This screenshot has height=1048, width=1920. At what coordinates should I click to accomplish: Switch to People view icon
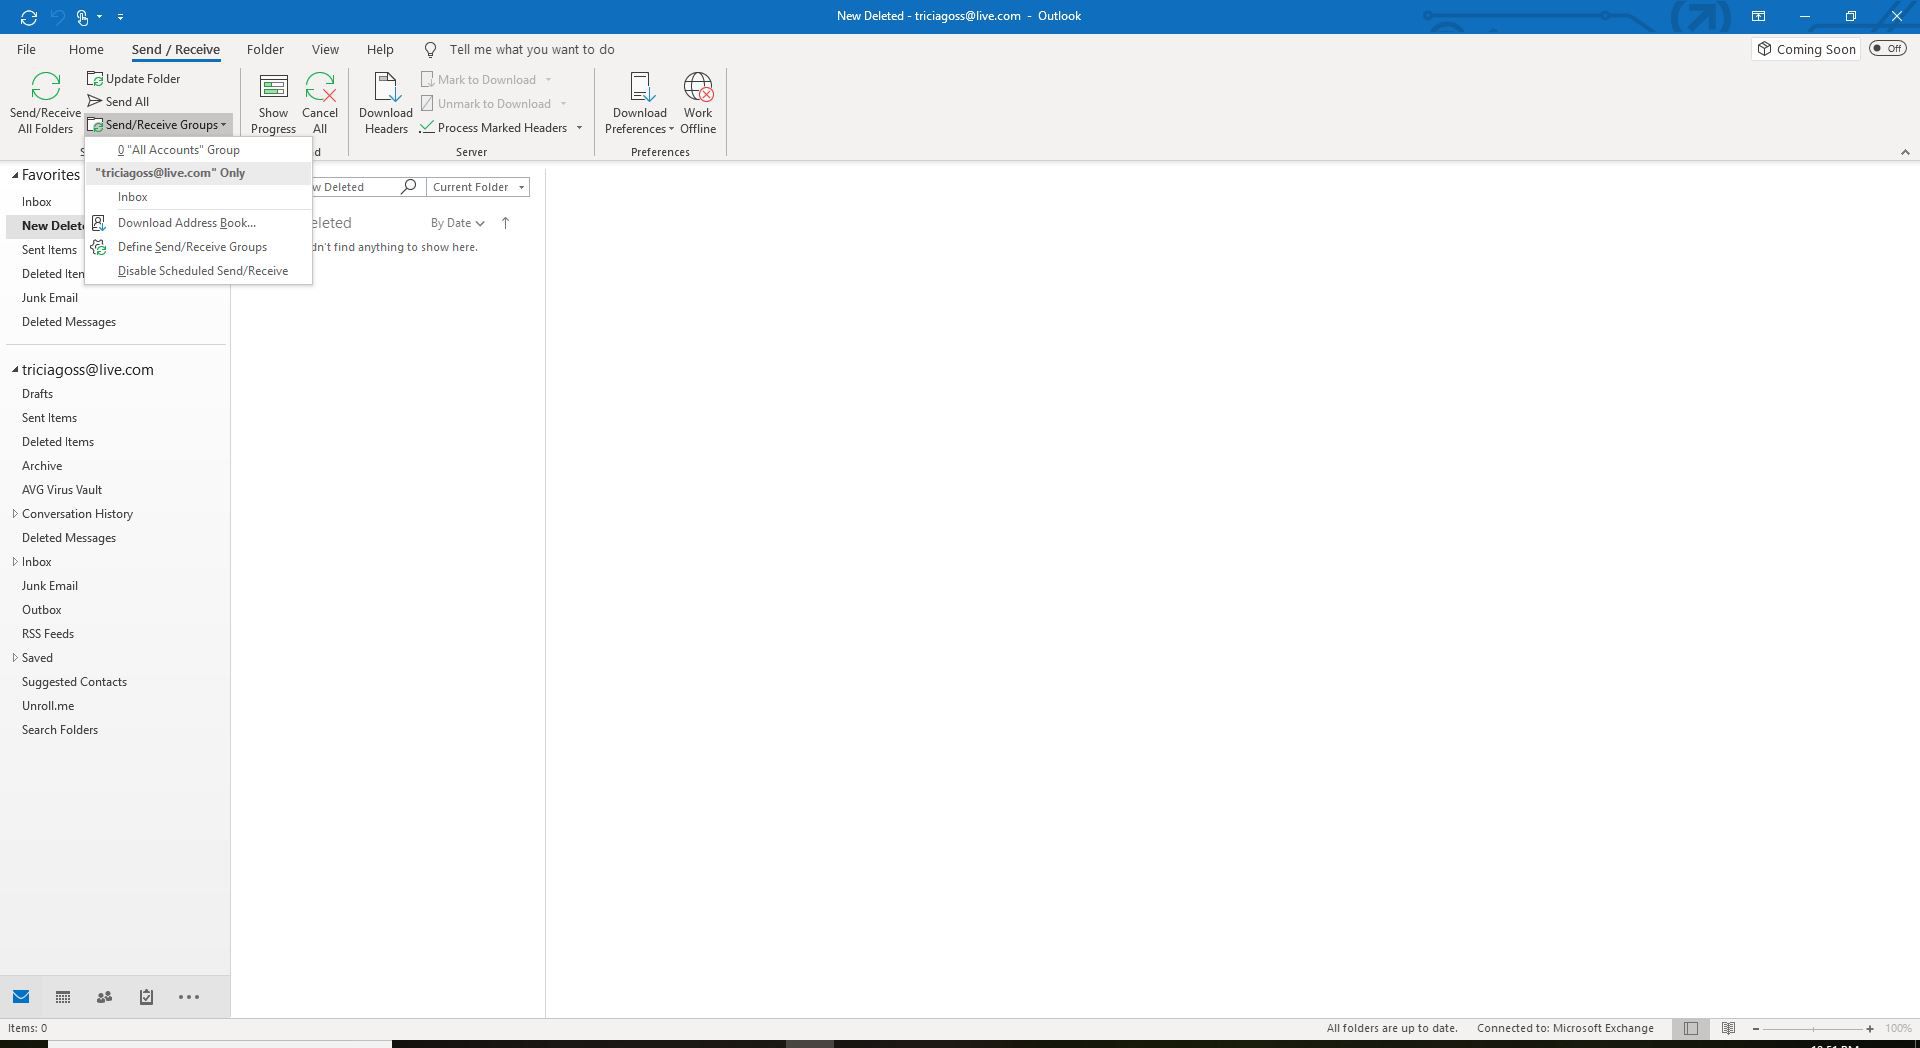[104, 997]
